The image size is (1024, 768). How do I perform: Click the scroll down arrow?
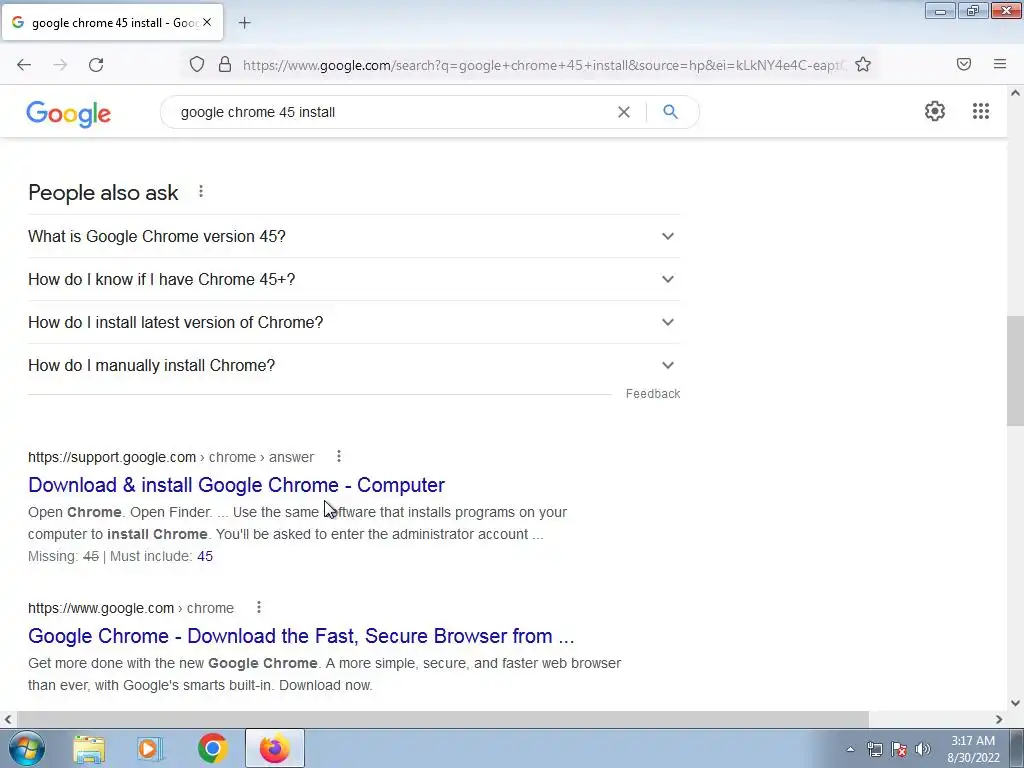pos(1015,703)
